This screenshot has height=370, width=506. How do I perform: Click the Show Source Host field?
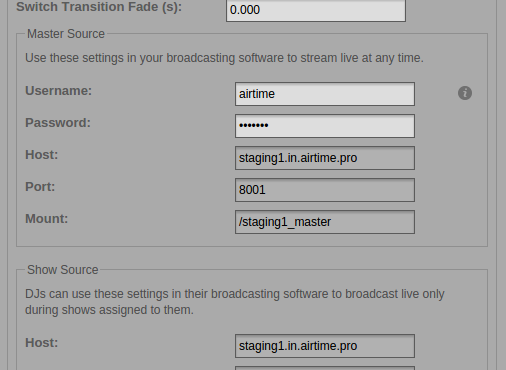click(325, 346)
